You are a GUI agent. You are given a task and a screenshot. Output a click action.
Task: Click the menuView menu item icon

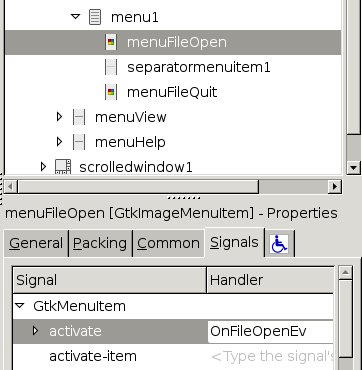[79, 117]
